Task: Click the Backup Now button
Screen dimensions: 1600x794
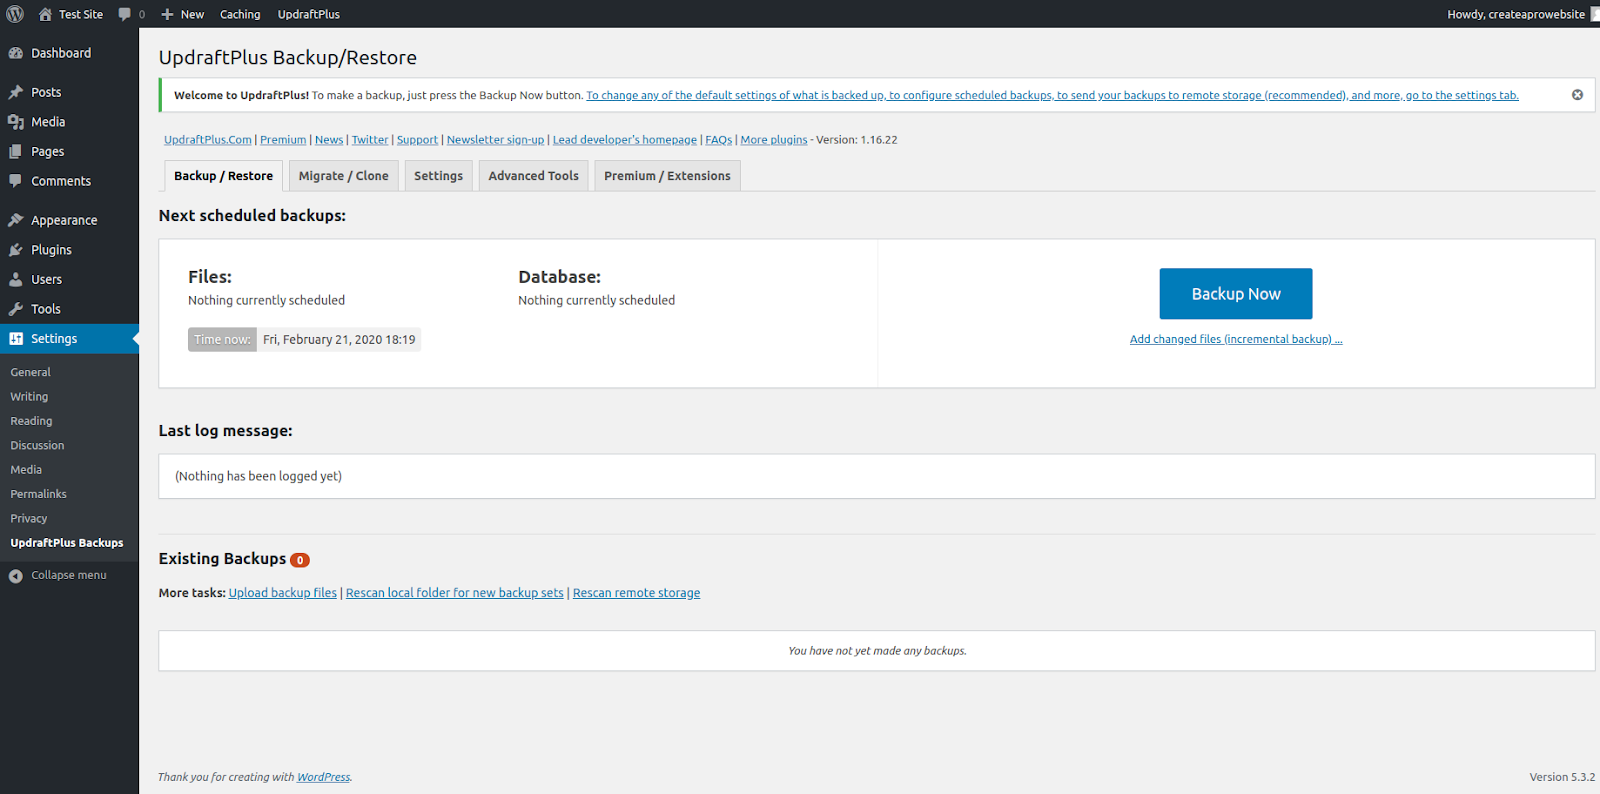Action: pyautogui.click(x=1236, y=294)
